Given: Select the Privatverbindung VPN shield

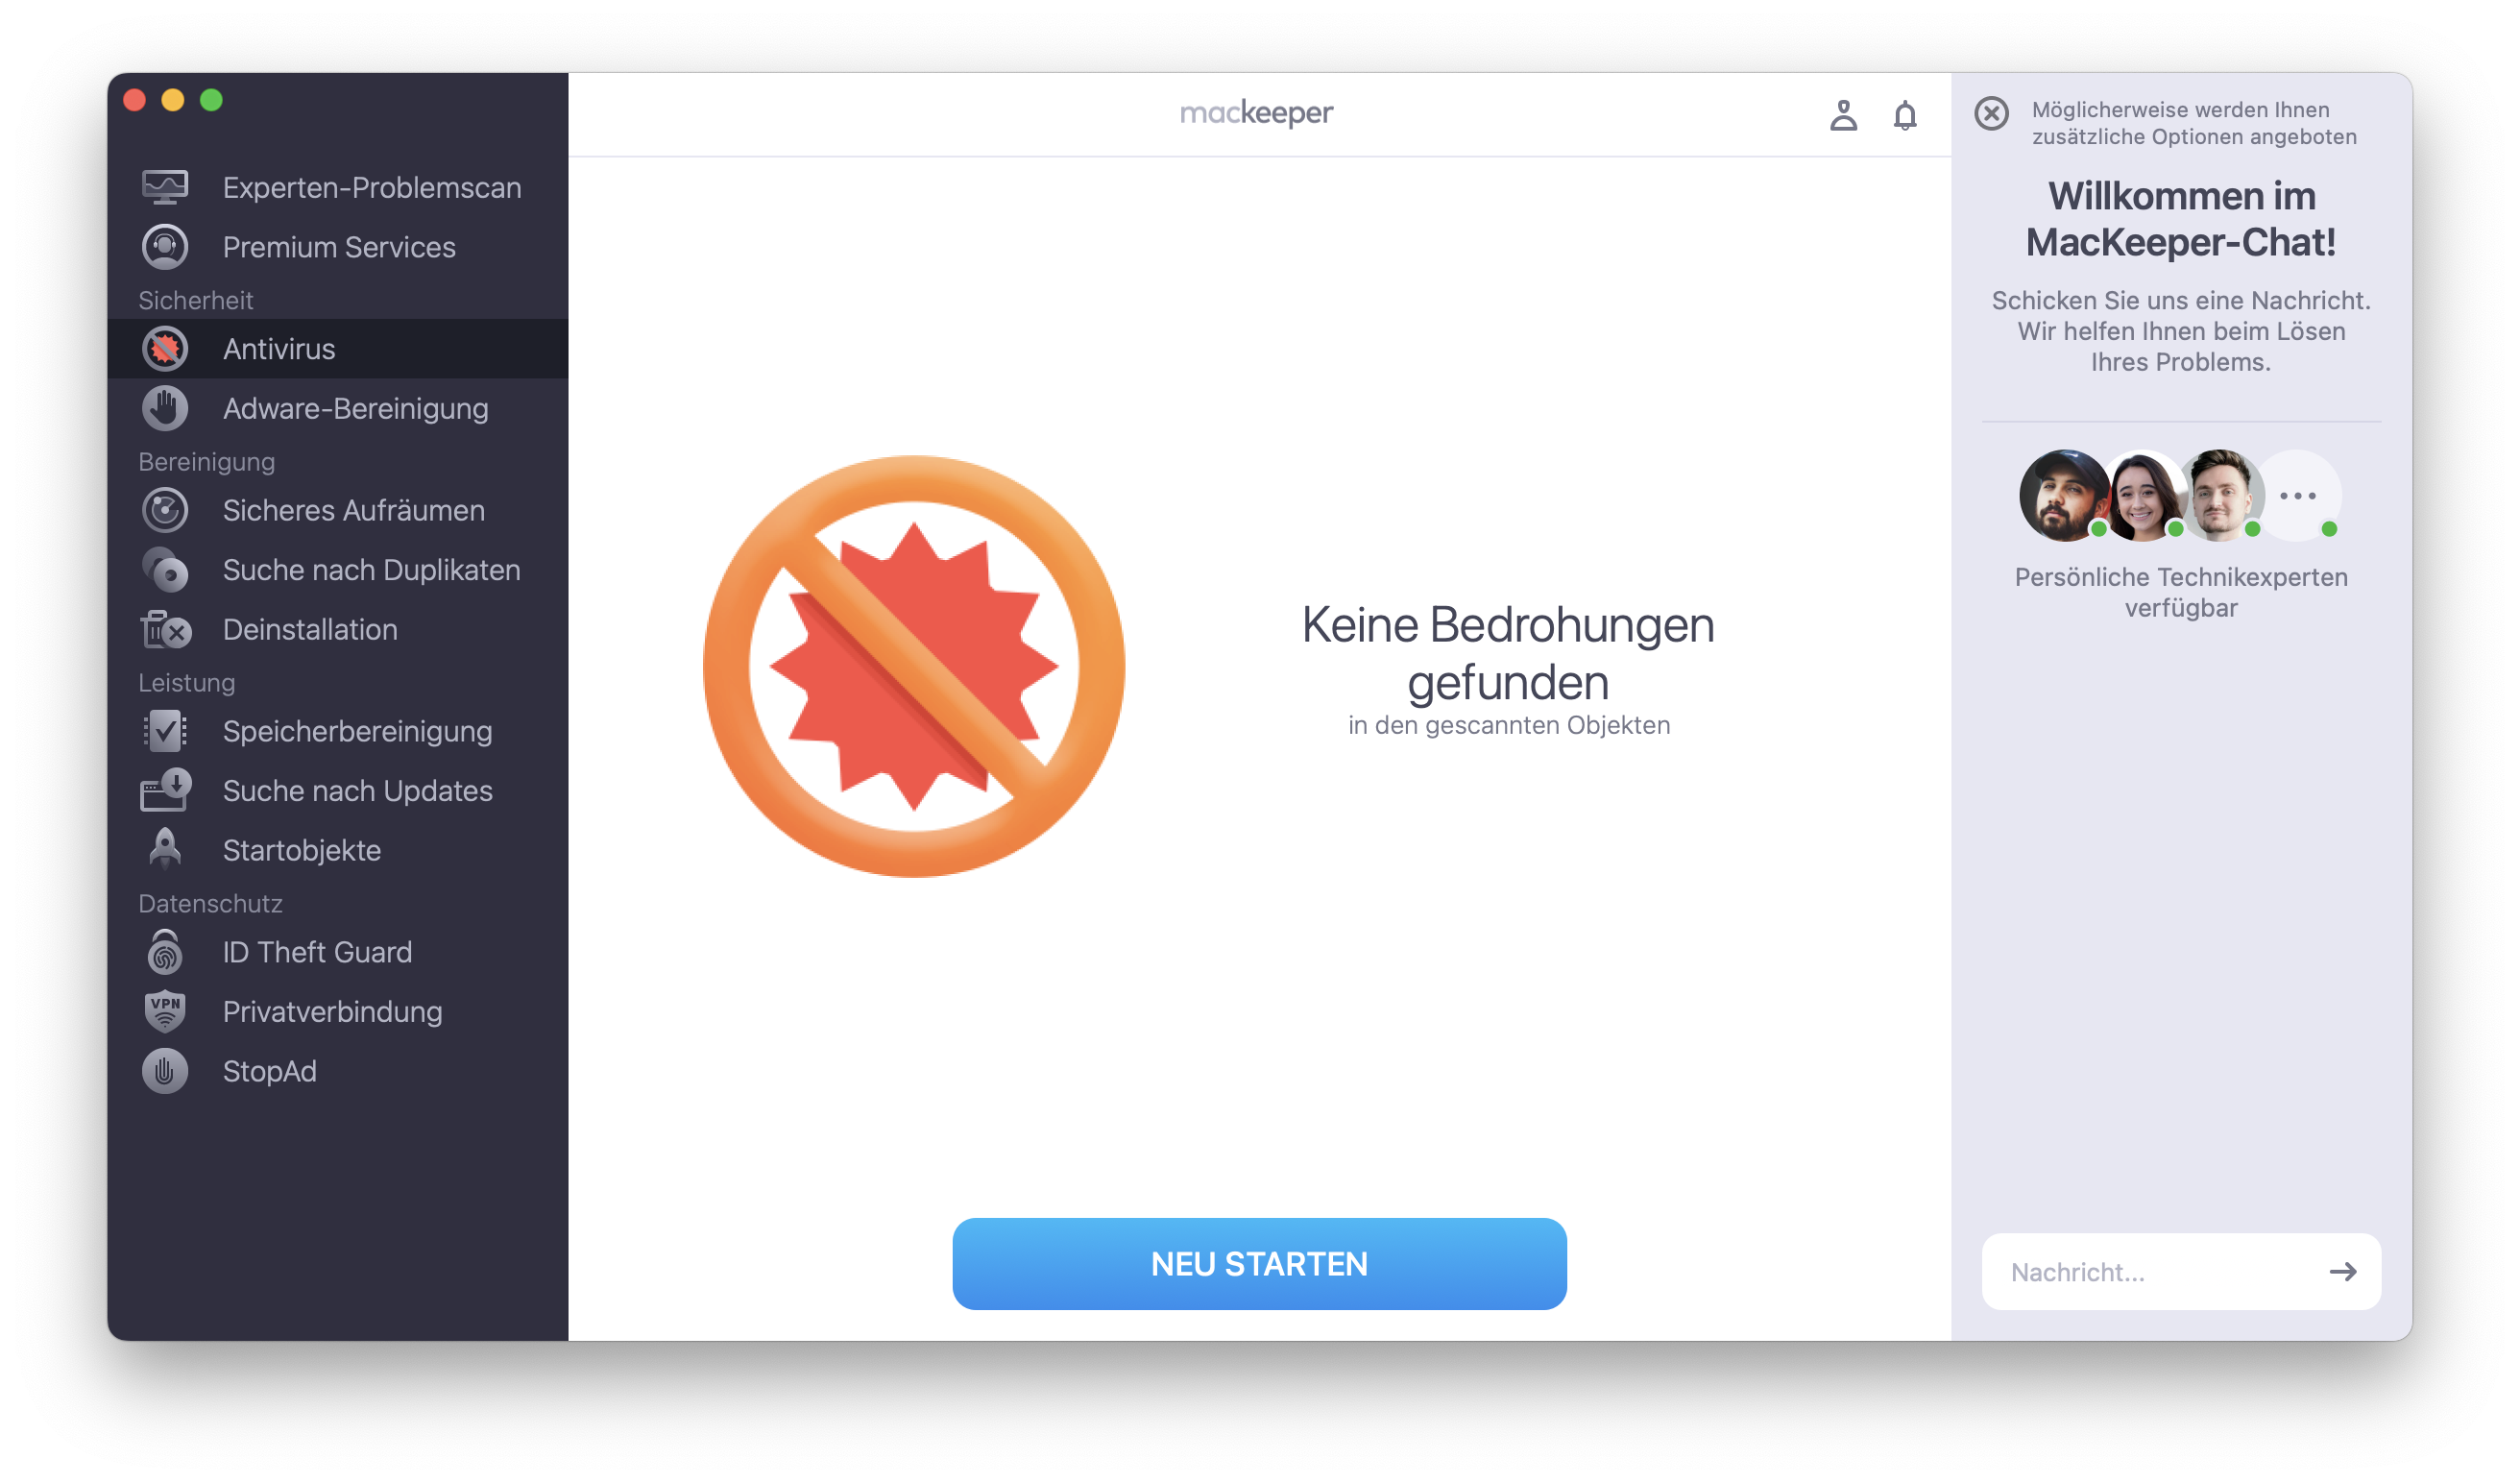Looking at the screenshot, I should (x=332, y=1011).
